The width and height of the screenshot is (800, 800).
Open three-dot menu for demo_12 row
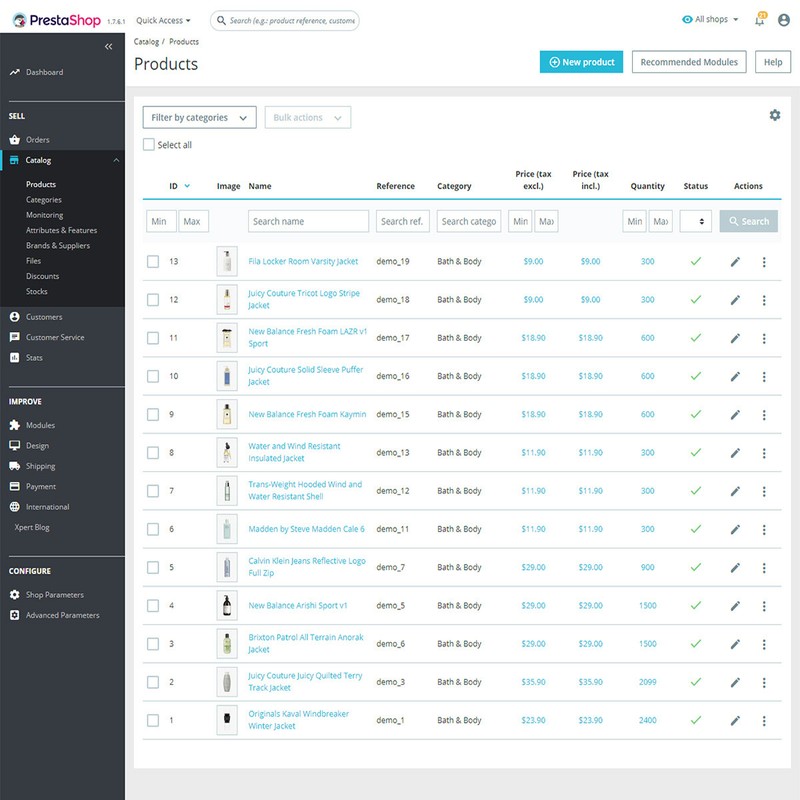[x=764, y=491]
